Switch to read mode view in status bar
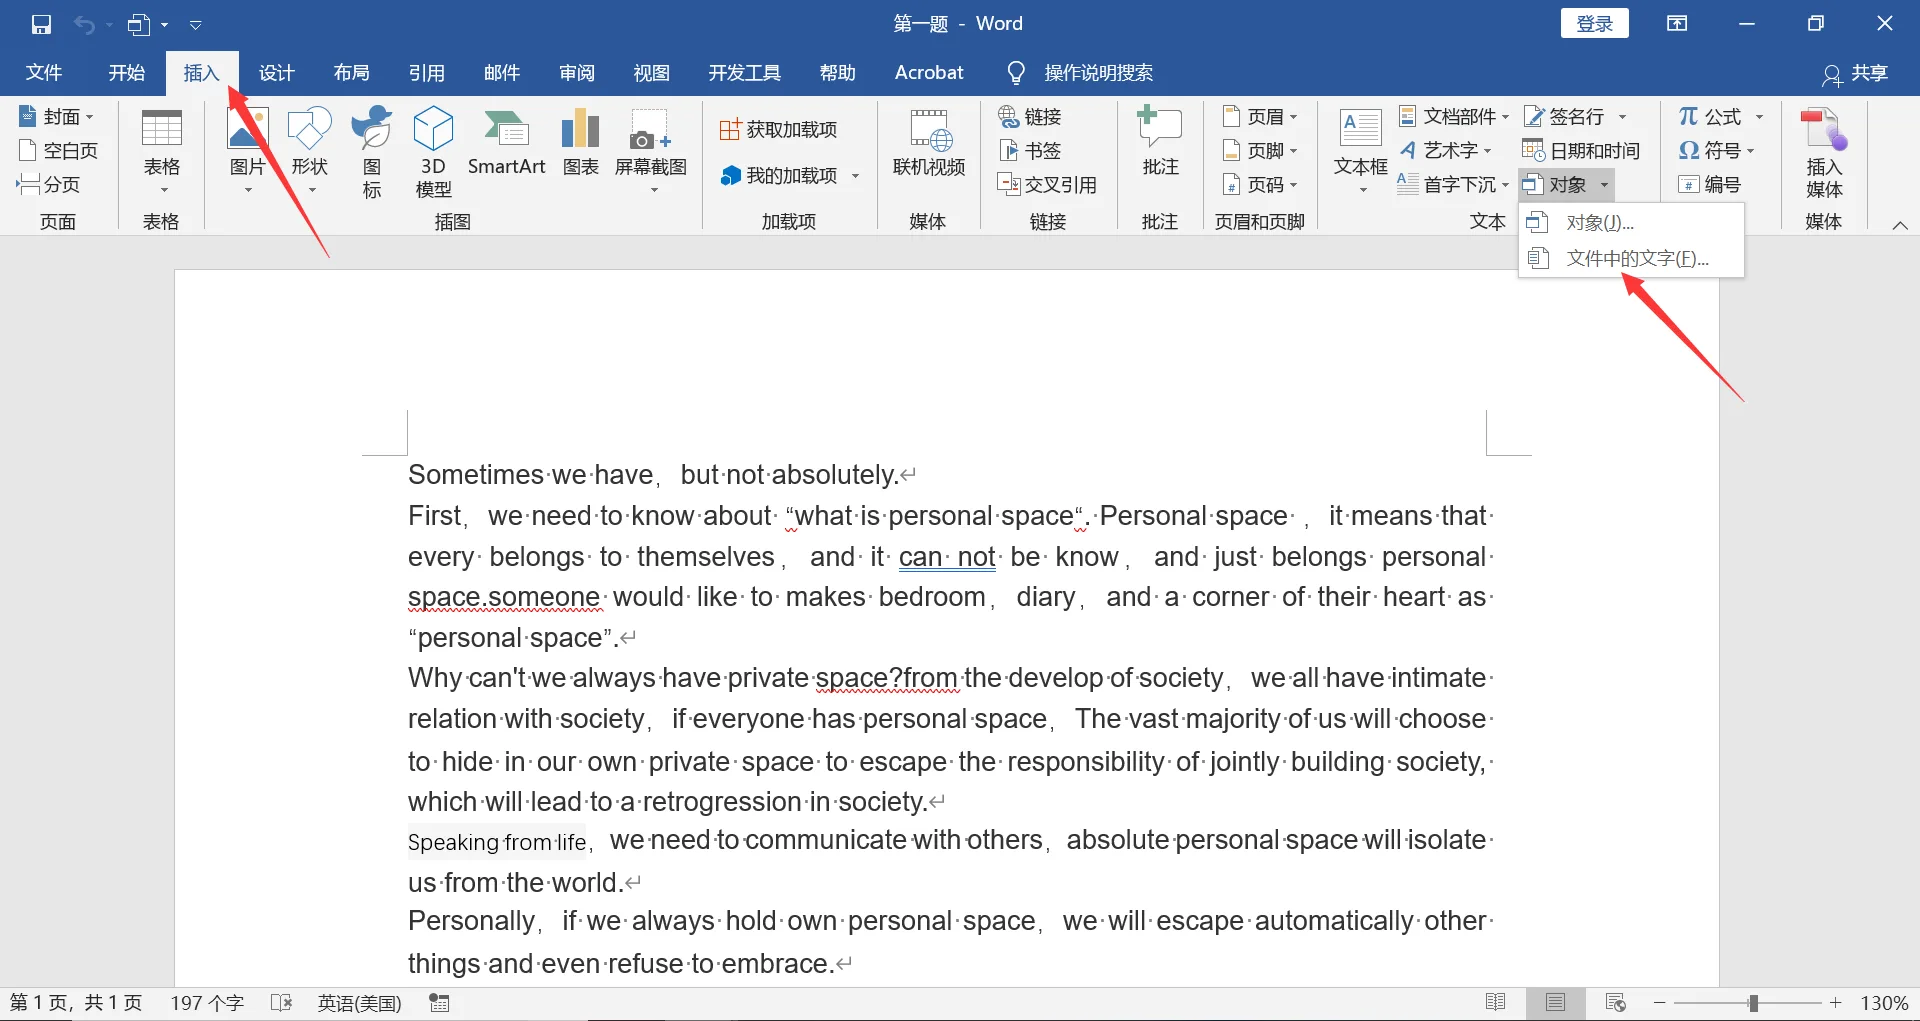This screenshot has width=1920, height=1021. pos(1496,1003)
